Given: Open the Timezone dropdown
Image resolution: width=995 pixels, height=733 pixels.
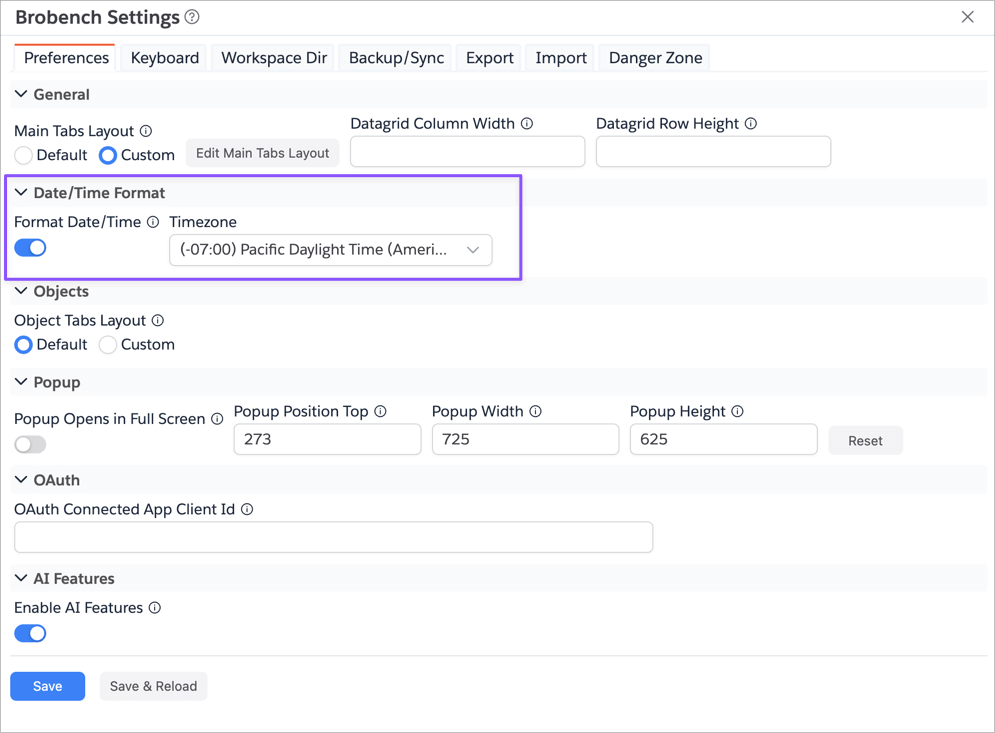Looking at the screenshot, I should coord(330,250).
